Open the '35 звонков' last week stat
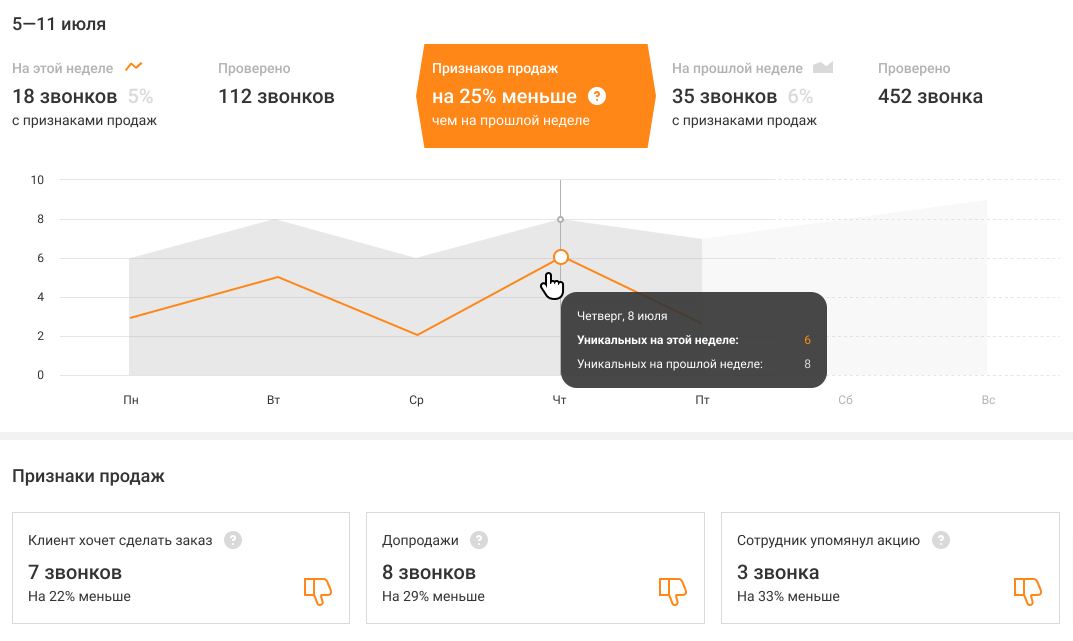1073x641 pixels. pos(725,97)
